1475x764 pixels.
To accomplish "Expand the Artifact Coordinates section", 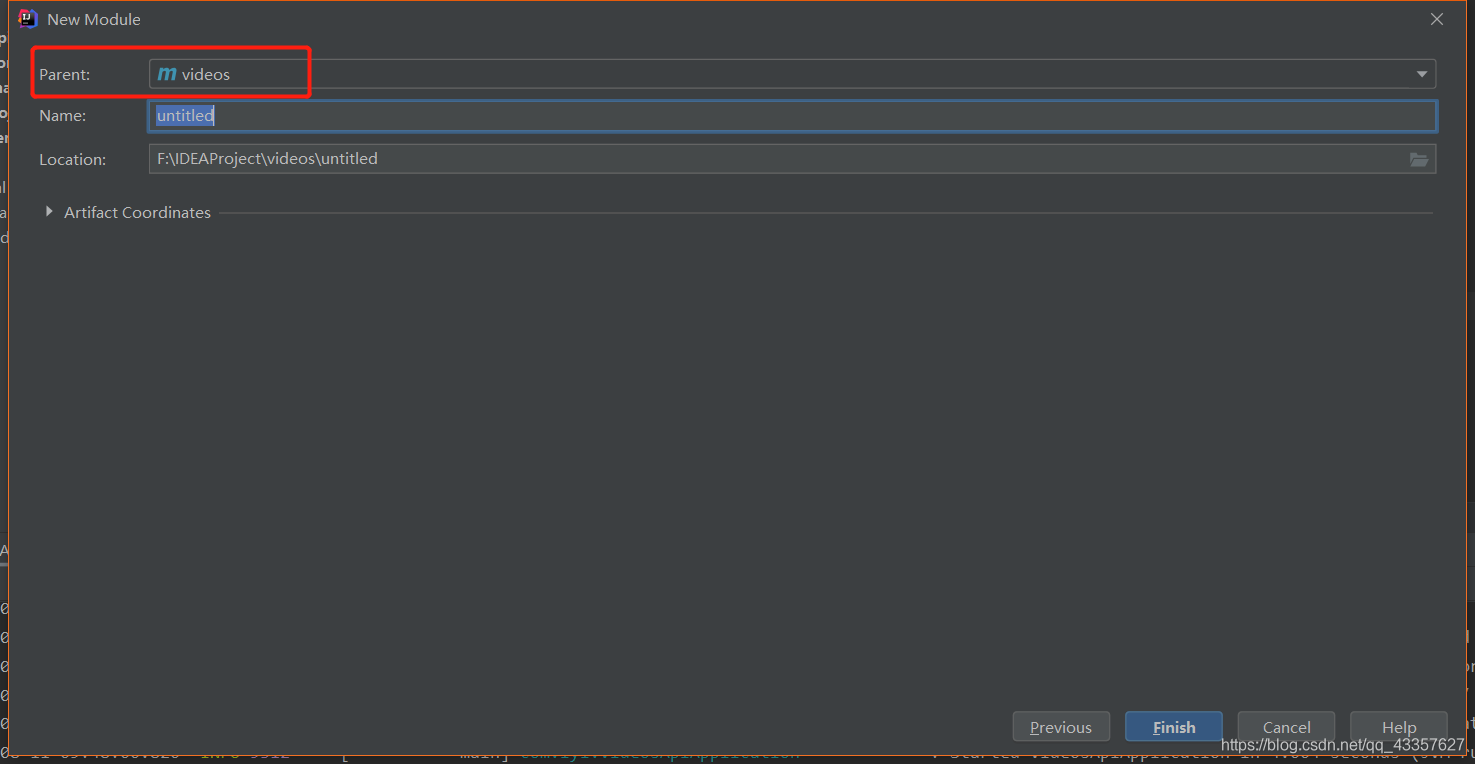I will coord(49,212).
